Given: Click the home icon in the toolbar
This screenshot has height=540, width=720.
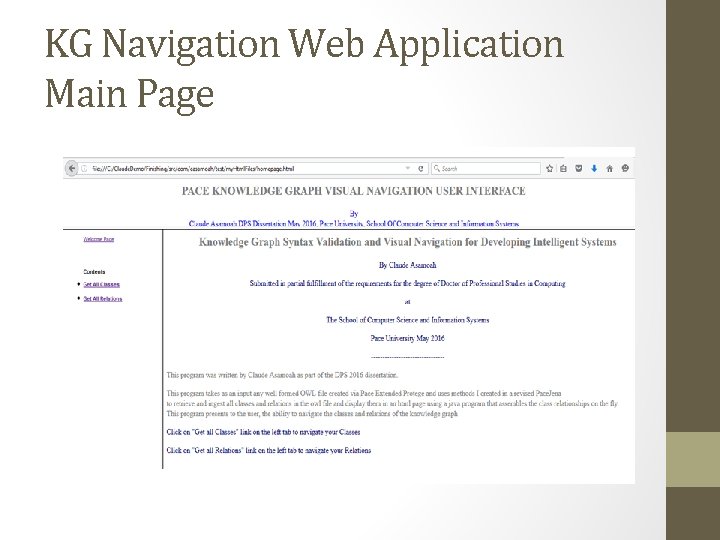Looking at the screenshot, I should click(609, 169).
